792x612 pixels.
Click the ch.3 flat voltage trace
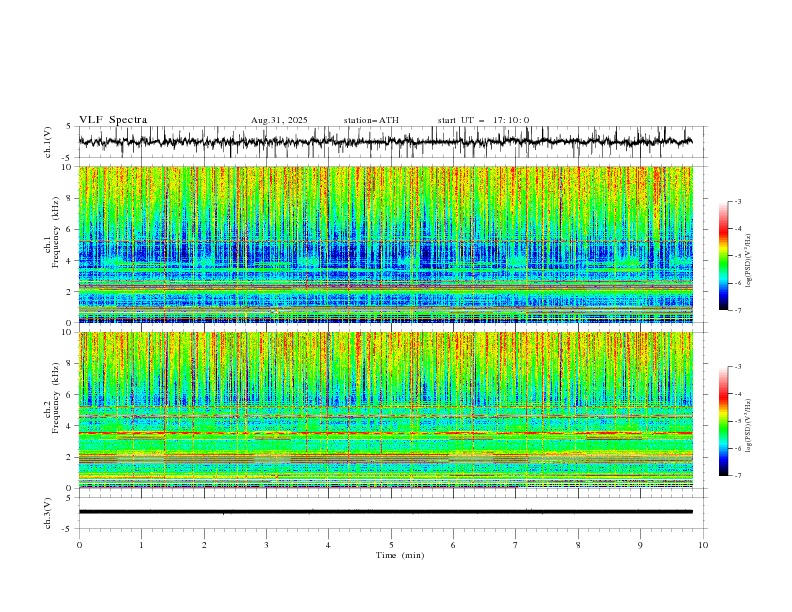(385, 512)
